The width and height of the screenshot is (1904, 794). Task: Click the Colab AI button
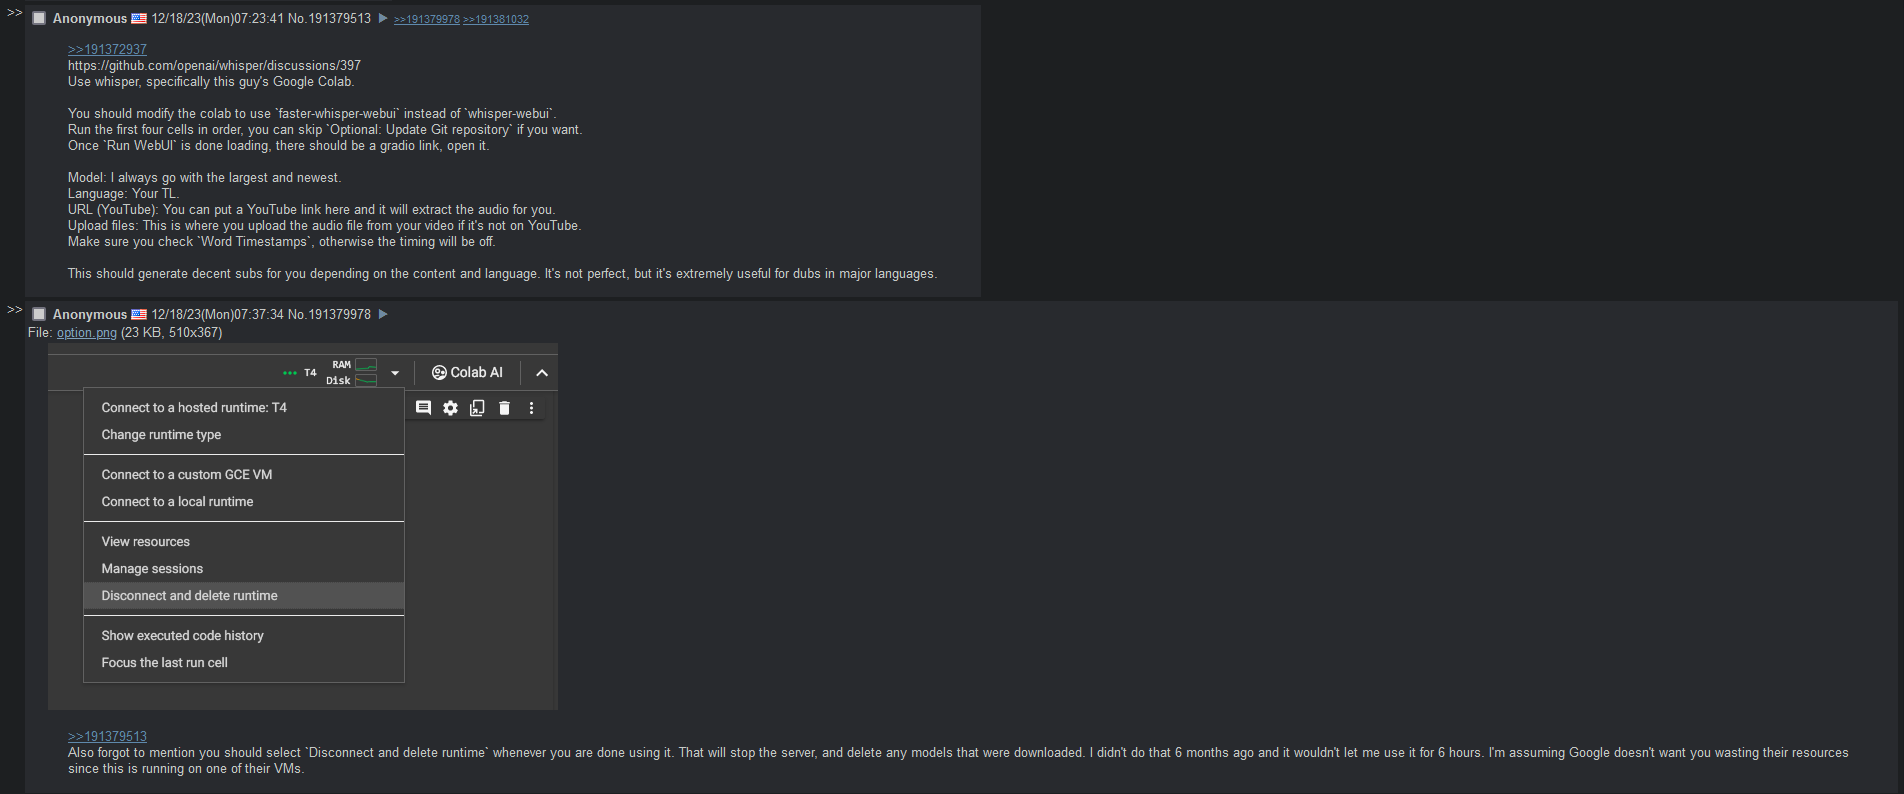click(x=467, y=373)
